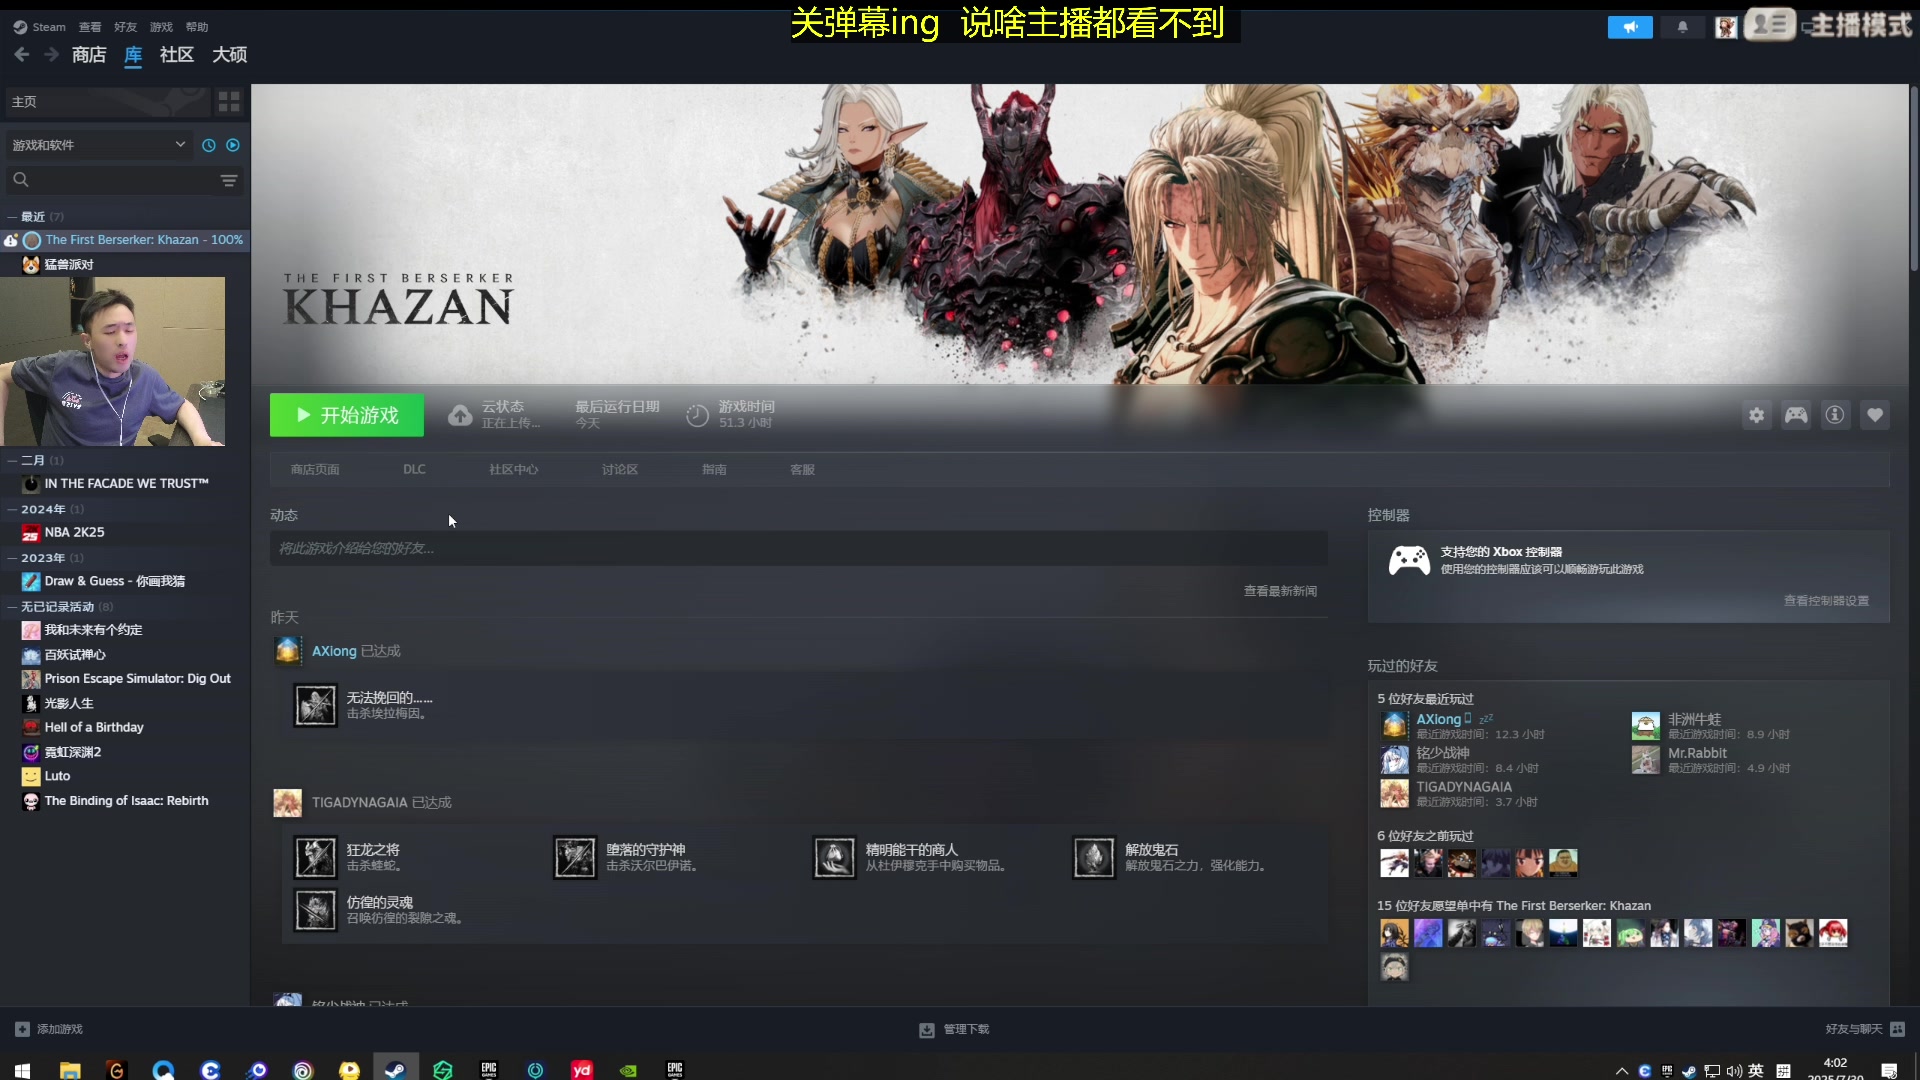
Task: Open 狂龙之将 achievement icon
Action: coord(315,858)
